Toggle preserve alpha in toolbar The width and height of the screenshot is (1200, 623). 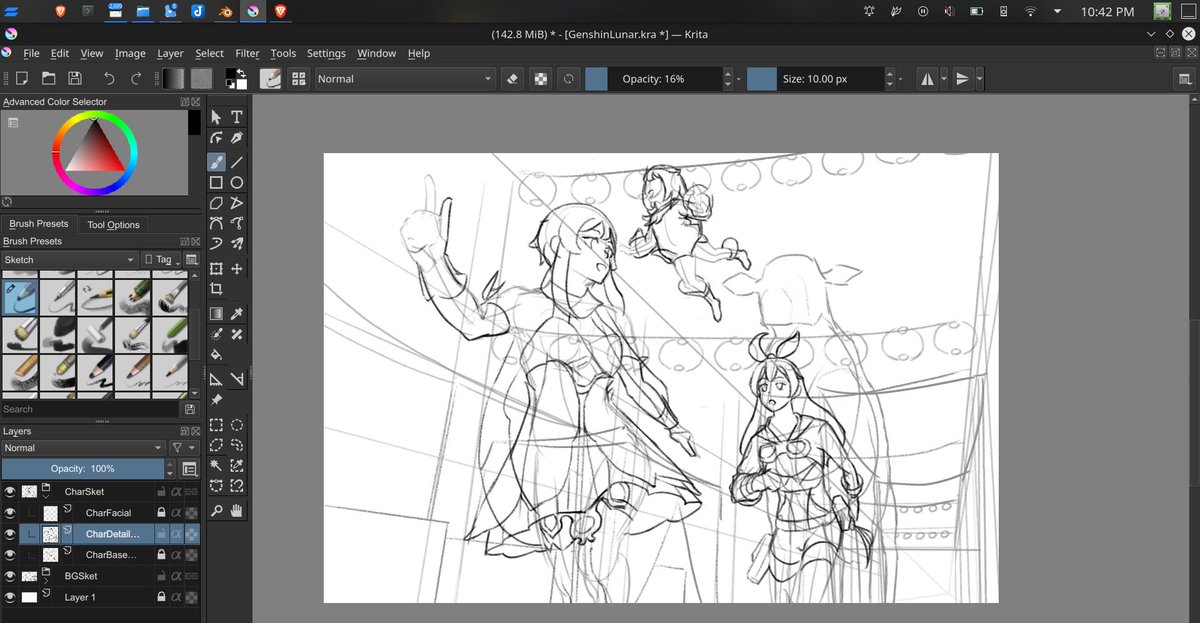[540, 79]
